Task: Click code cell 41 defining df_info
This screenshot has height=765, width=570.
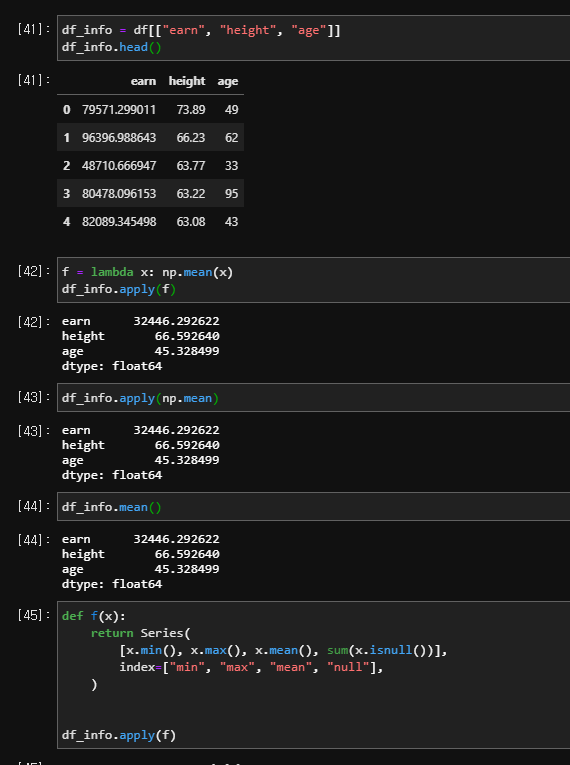Action: coord(313,38)
